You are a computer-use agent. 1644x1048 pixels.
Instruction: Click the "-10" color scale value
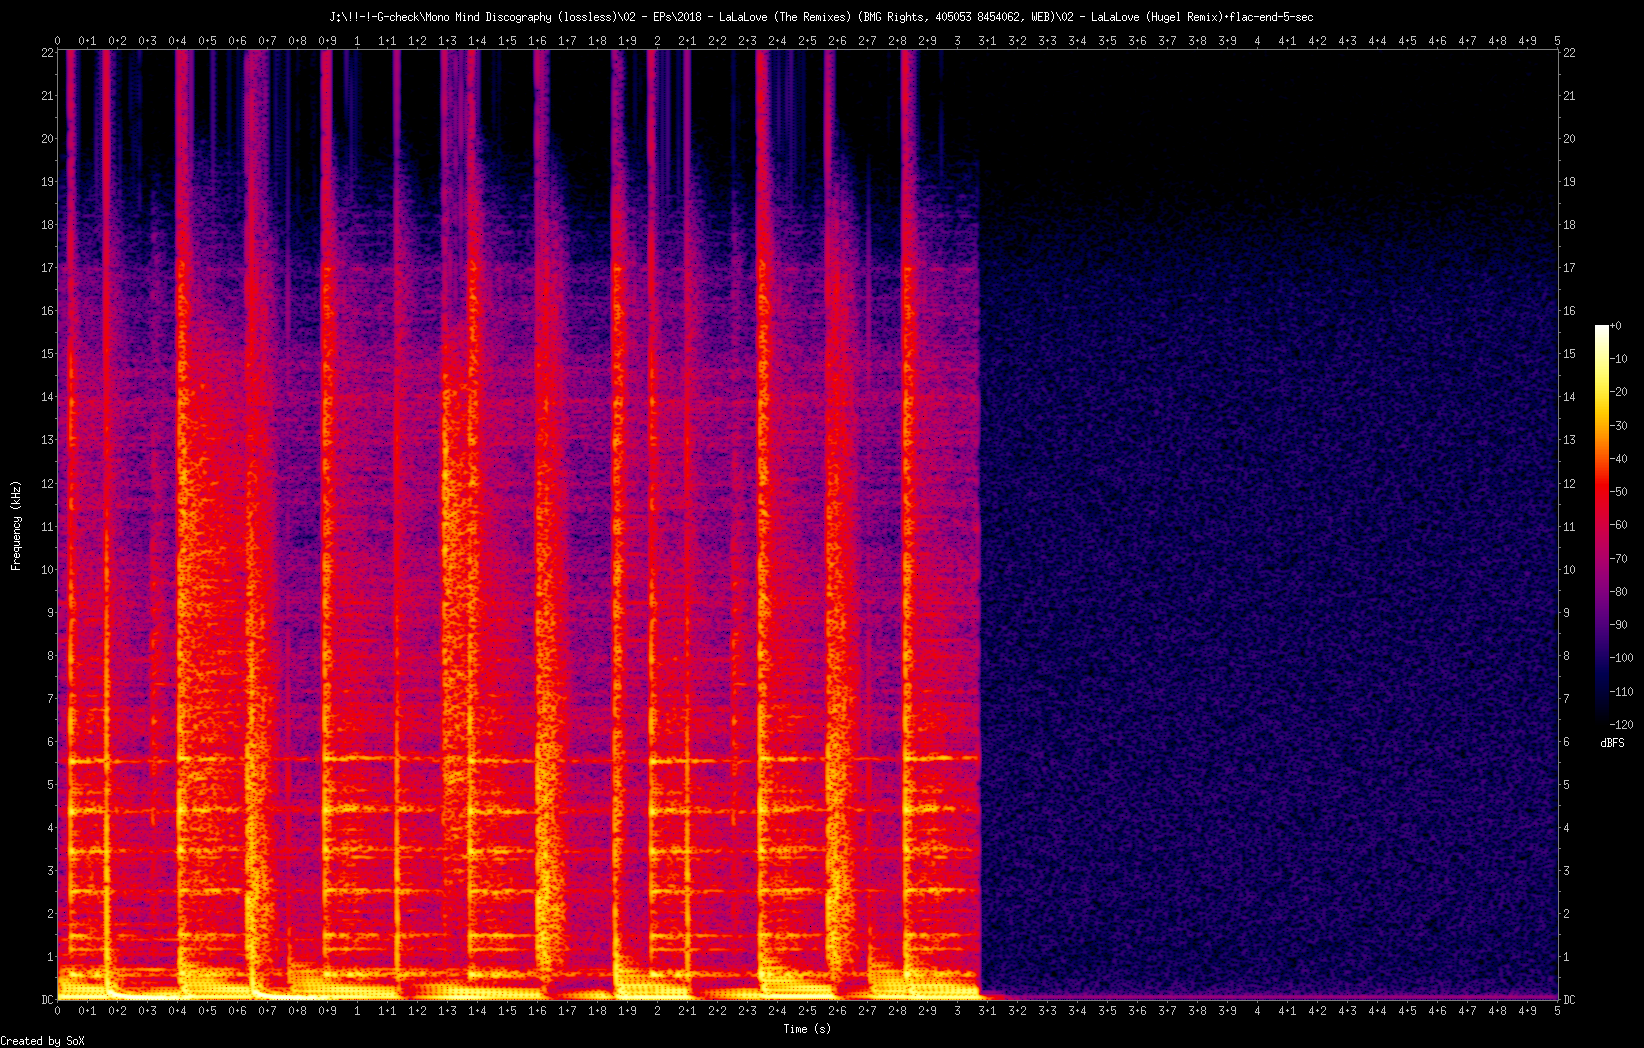pos(1619,359)
